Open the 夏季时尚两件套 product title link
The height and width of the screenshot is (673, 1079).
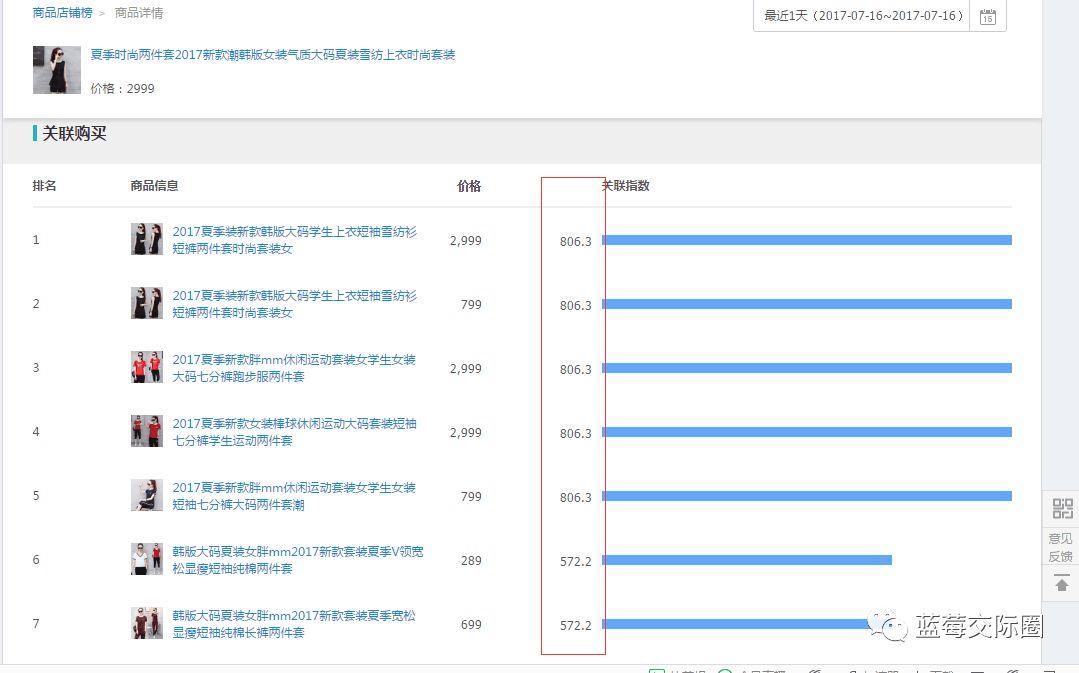[270, 54]
